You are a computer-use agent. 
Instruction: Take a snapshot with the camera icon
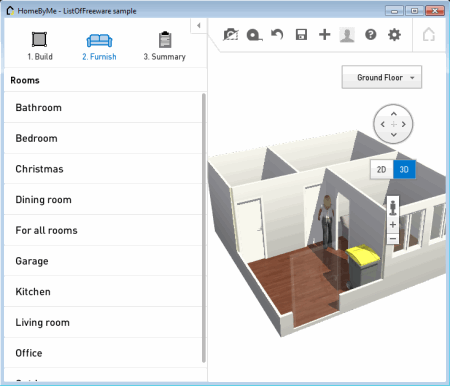coord(231,35)
